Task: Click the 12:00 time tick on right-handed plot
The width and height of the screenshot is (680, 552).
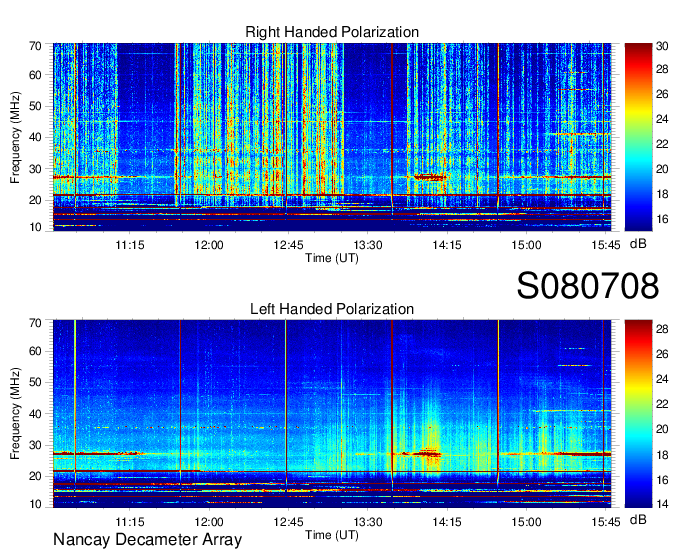Action: (x=209, y=245)
